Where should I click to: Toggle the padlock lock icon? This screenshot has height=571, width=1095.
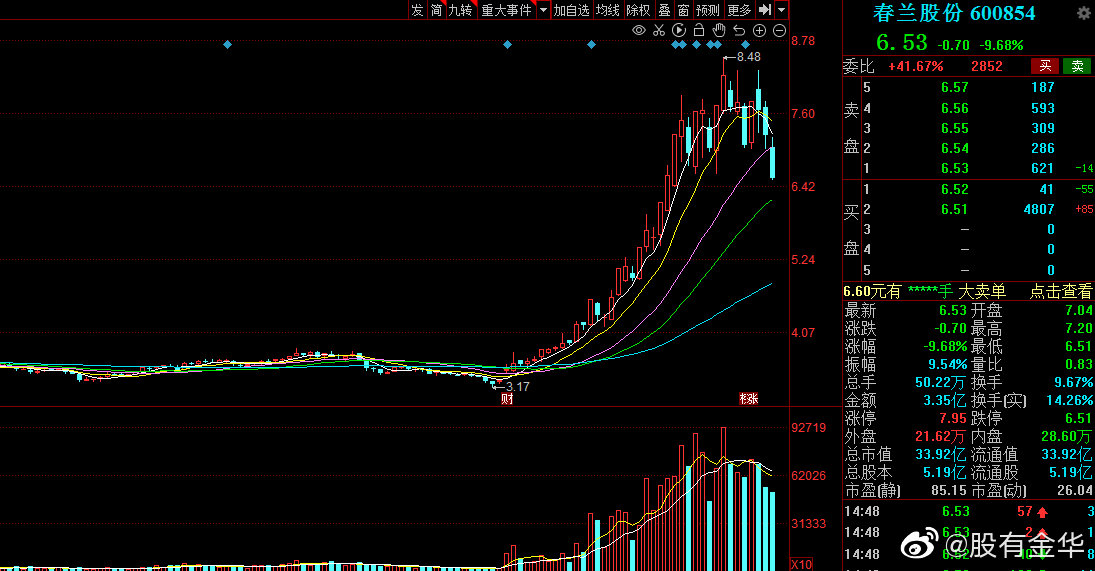[698, 31]
